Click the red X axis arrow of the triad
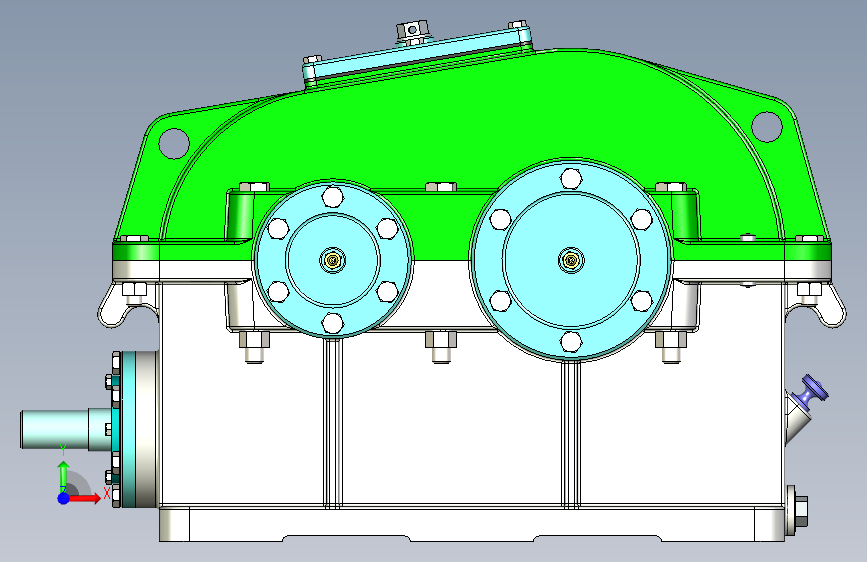 click(x=86, y=498)
